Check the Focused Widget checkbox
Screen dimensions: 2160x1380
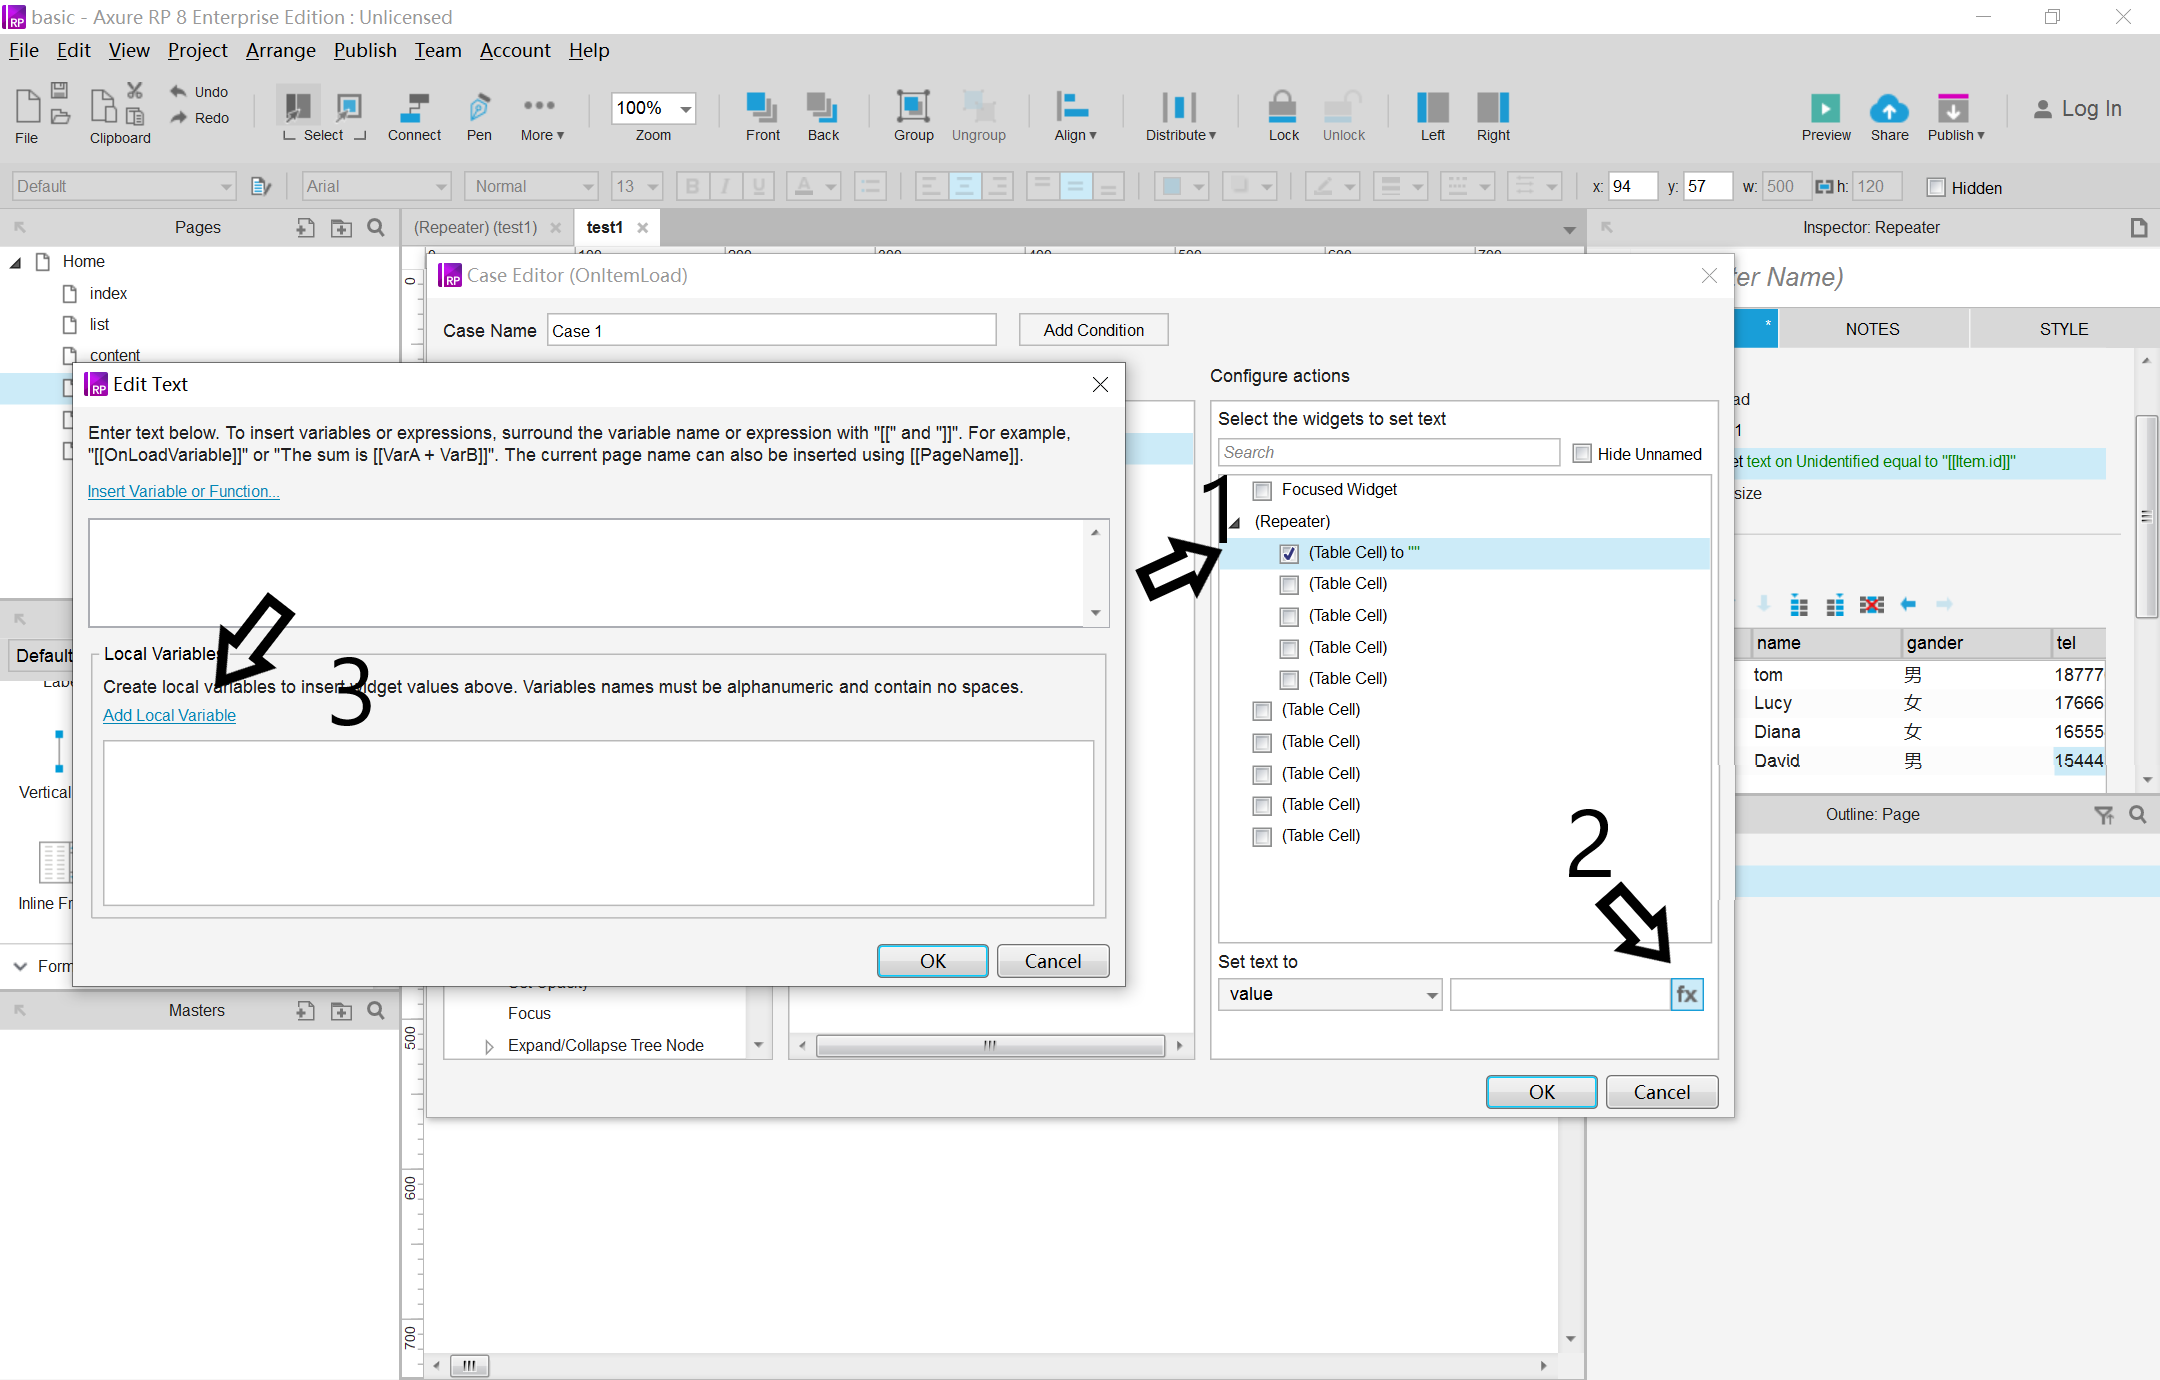[x=1262, y=490]
